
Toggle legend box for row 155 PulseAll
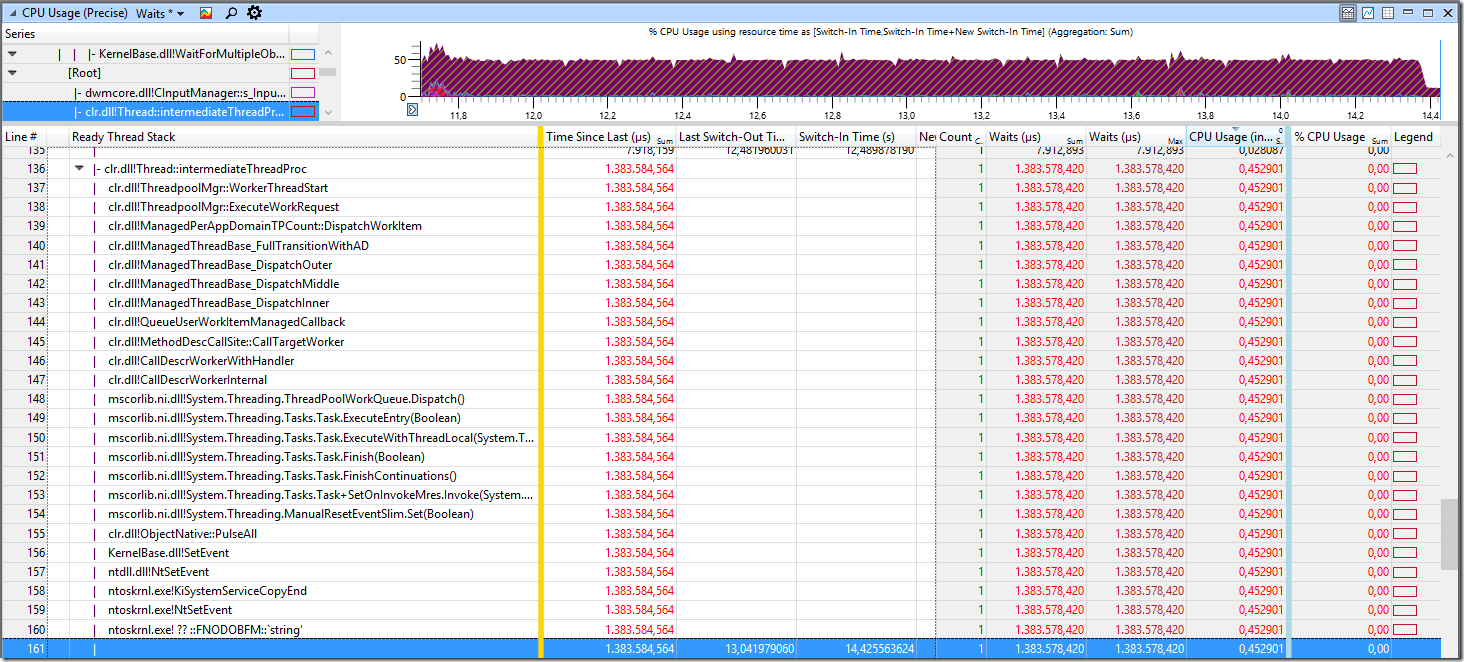[x=1405, y=534]
